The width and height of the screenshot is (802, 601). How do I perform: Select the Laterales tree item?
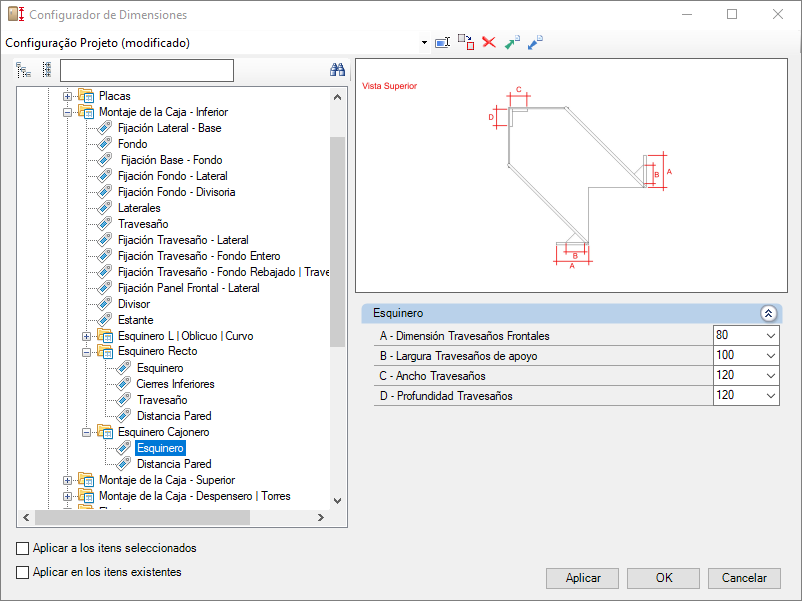click(x=139, y=208)
